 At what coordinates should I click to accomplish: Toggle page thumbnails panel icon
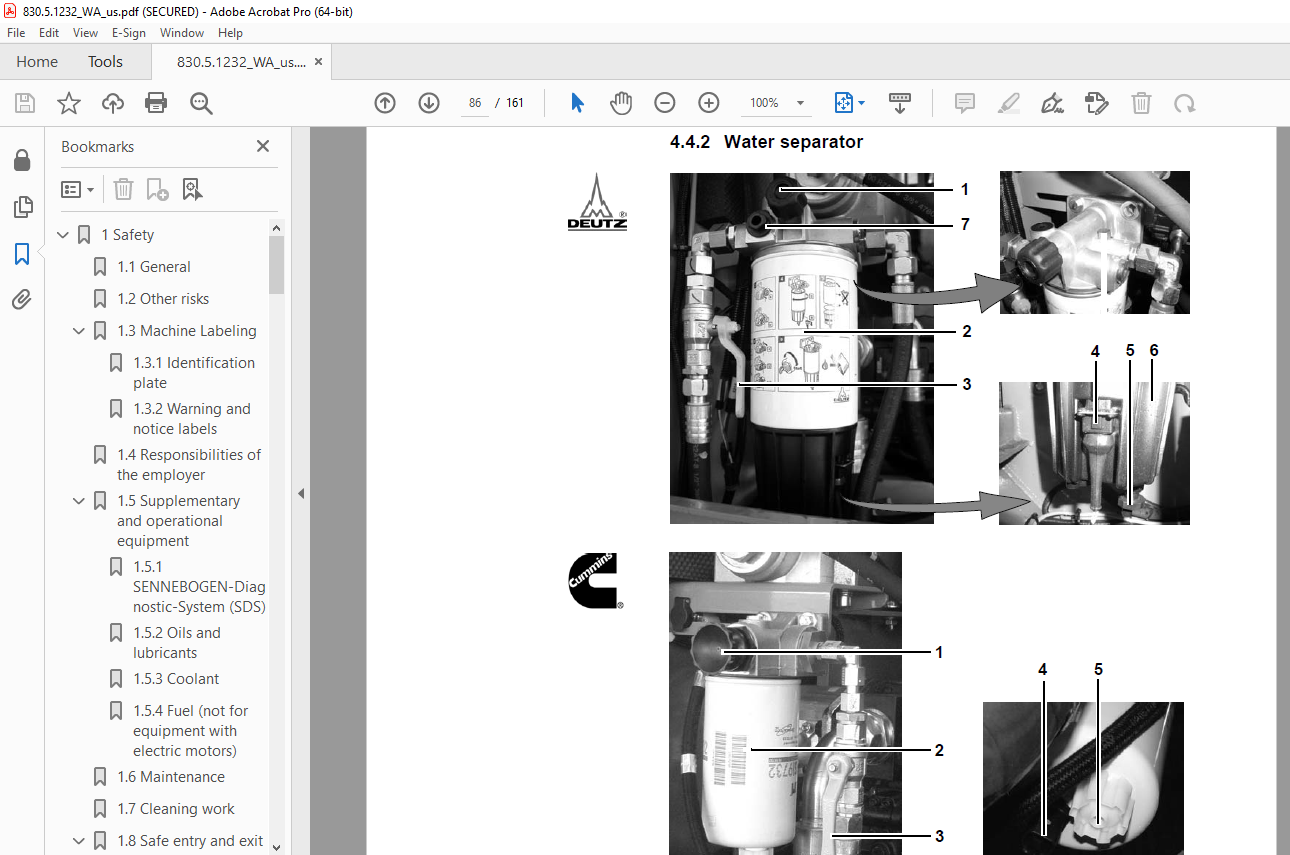(x=22, y=207)
